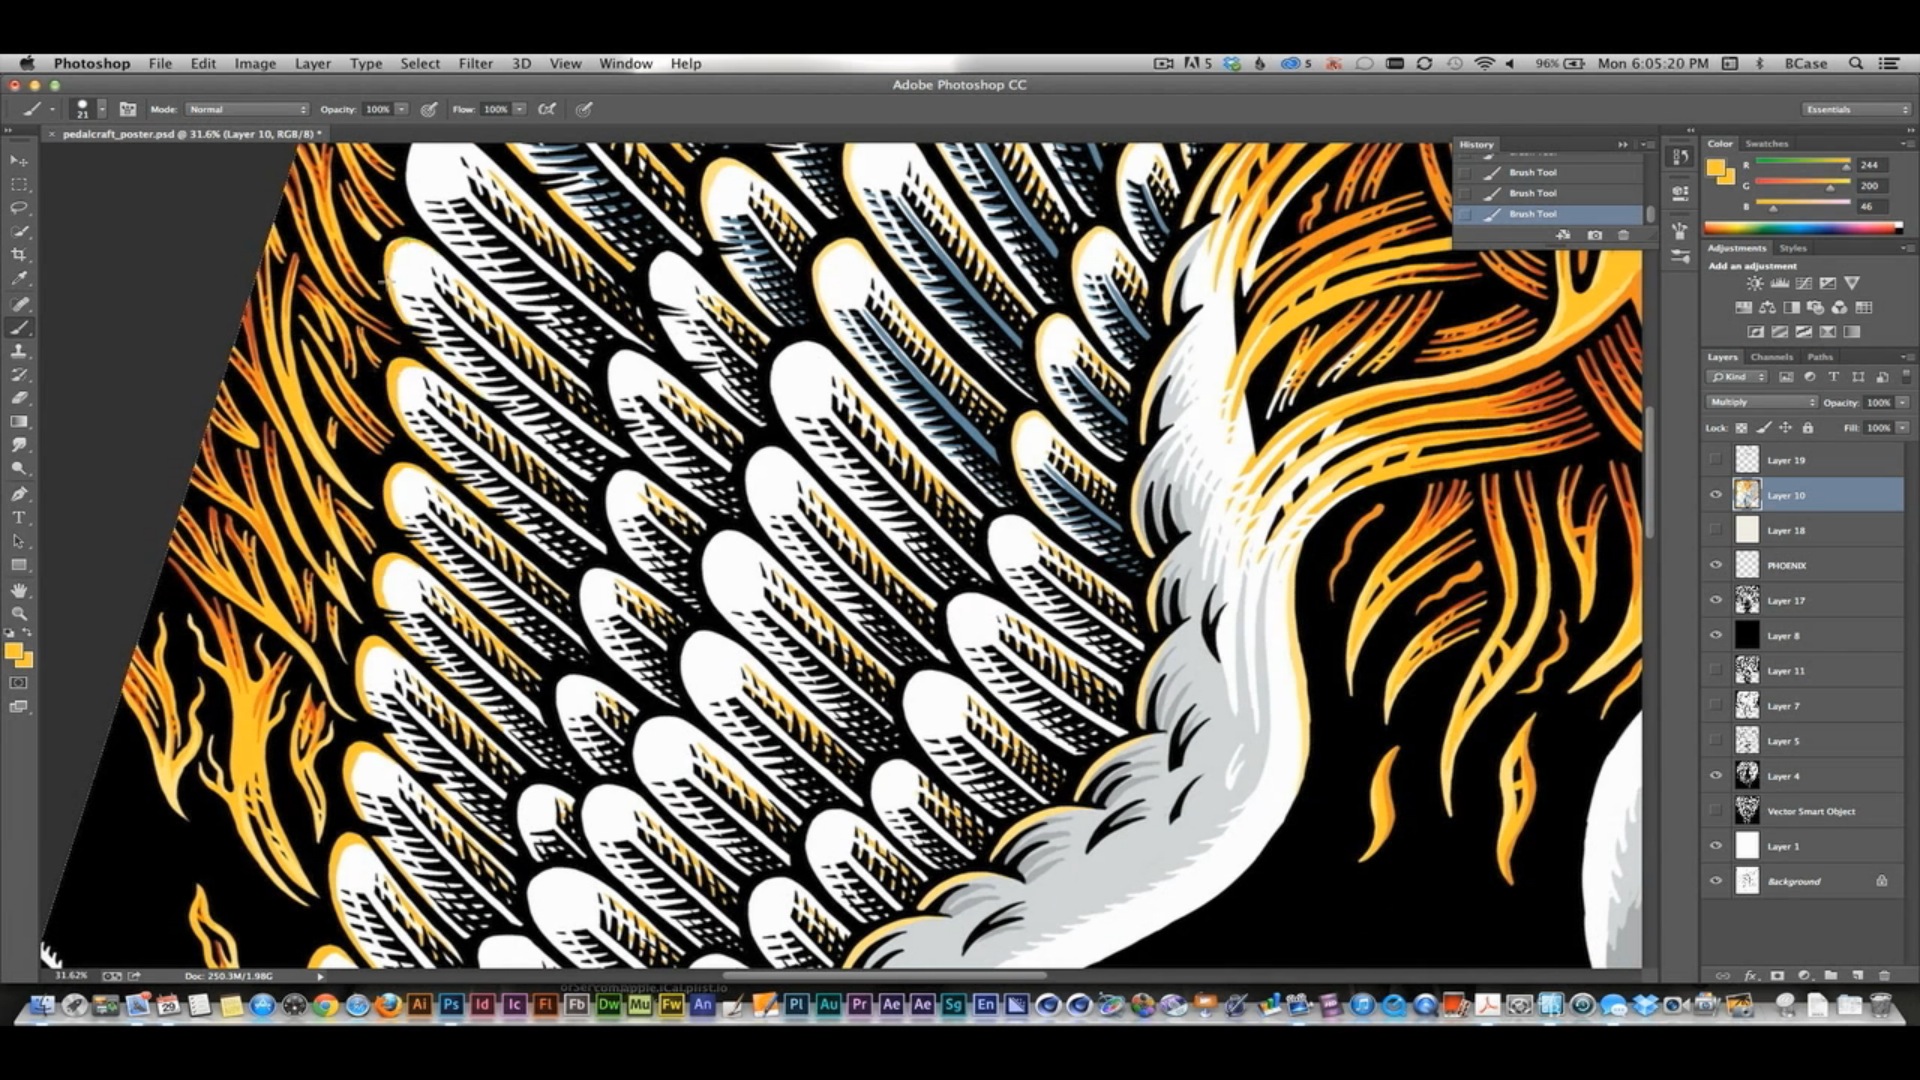Image resolution: width=1920 pixels, height=1080 pixels.
Task: Open the Multiply blend mode dropdown
Action: (x=1761, y=402)
